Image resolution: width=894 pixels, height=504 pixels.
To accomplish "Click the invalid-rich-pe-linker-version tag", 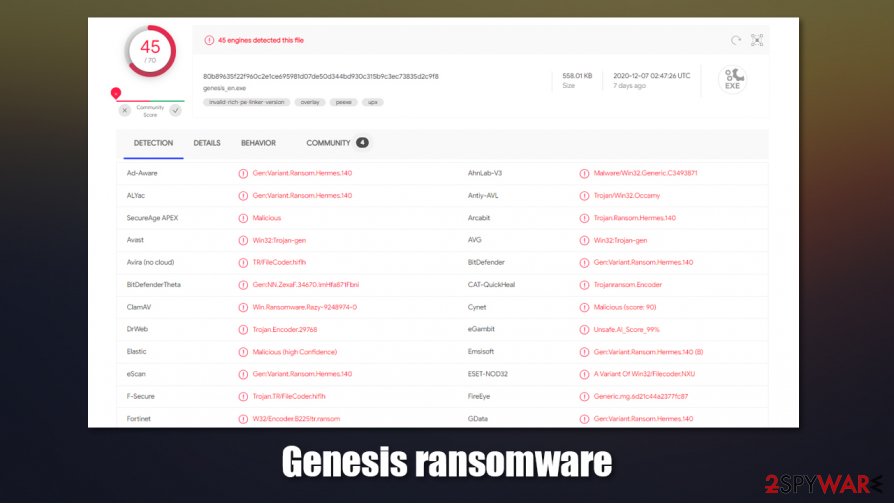I will point(246,102).
